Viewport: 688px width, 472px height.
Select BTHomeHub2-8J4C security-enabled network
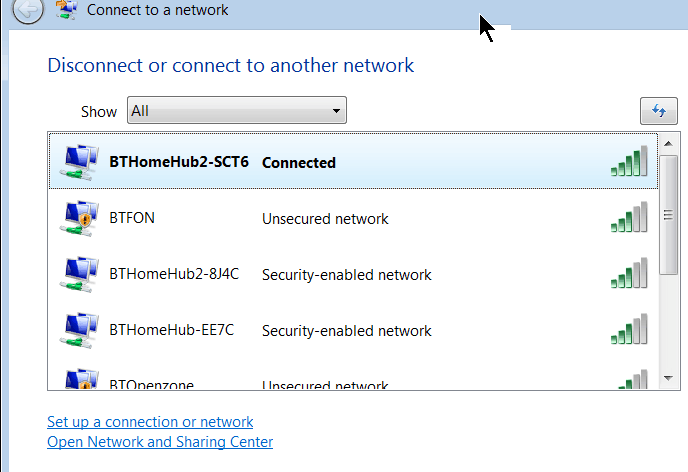click(353, 274)
